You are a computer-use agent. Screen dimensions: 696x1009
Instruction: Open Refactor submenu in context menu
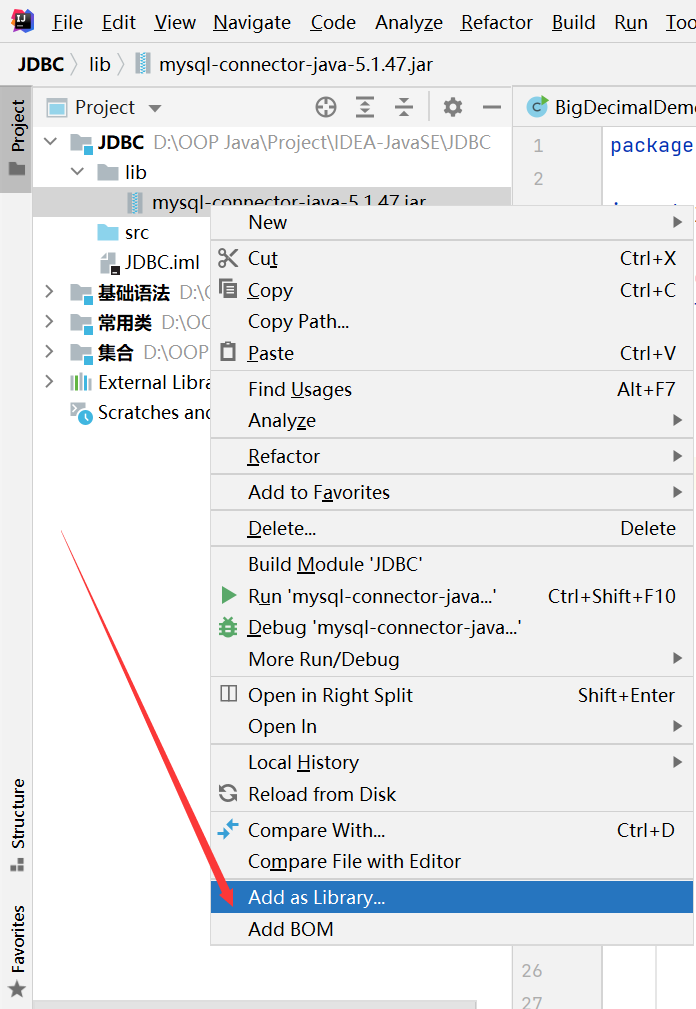pyautogui.click(x=452, y=456)
